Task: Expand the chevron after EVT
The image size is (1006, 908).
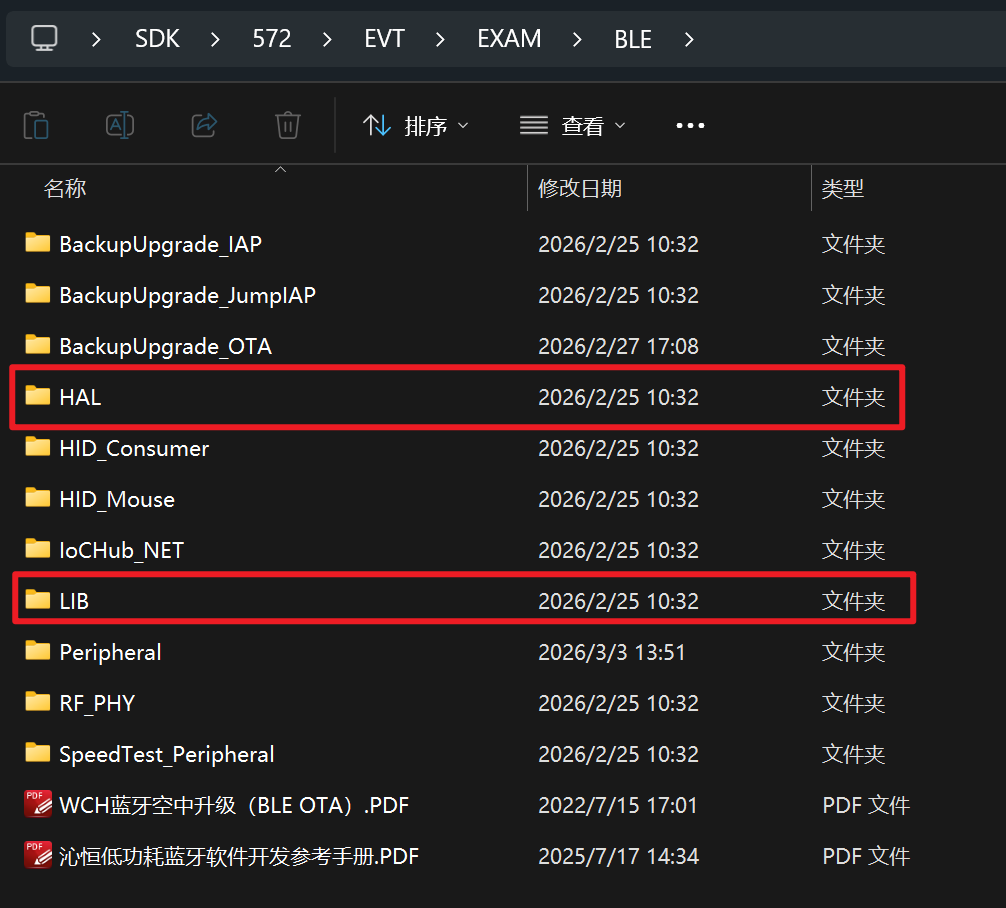Action: [440, 40]
